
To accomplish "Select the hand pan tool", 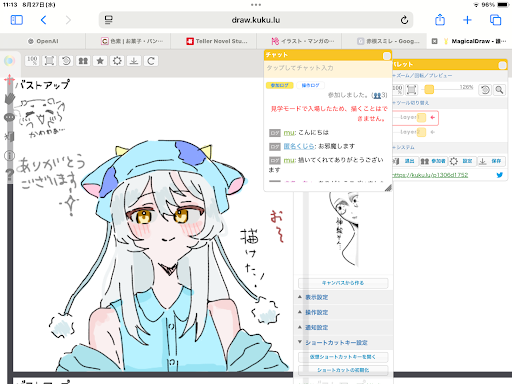I will pos(10,99).
